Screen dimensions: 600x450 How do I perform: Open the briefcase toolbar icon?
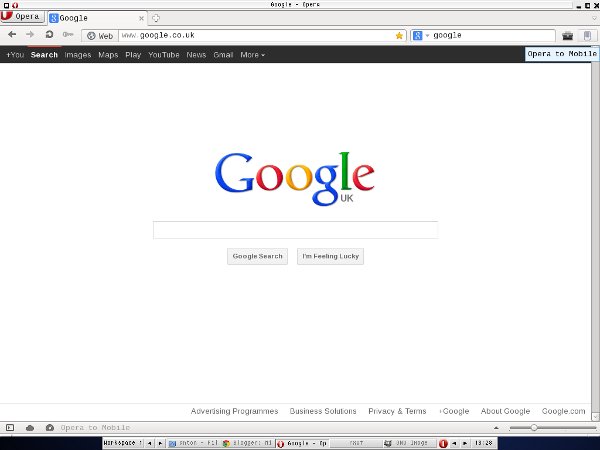(567, 36)
